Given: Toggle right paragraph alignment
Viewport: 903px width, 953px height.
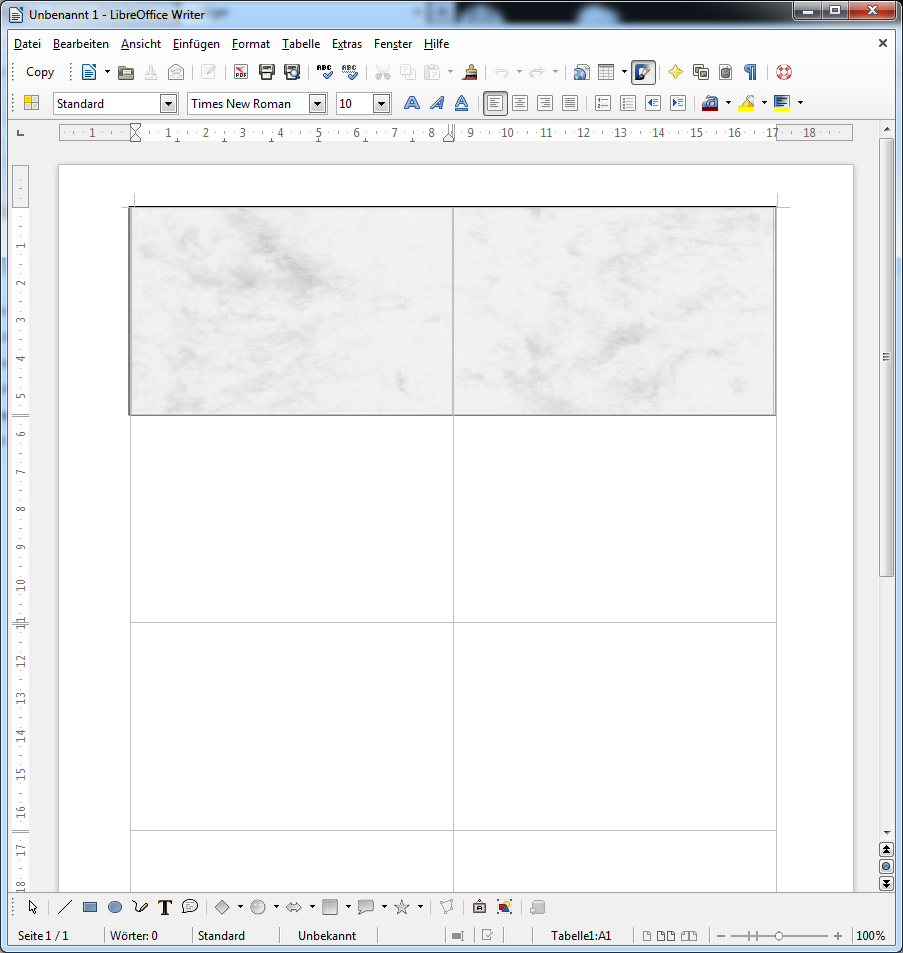Looking at the screenshot, I should pyautogui.click(x=544, y=103).
